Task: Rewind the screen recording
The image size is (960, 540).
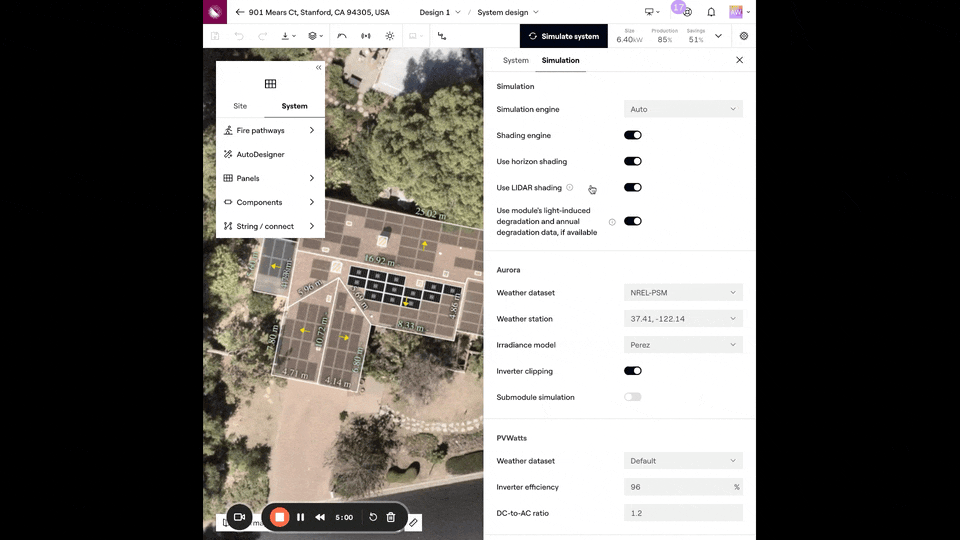Action: click(320, 517)
